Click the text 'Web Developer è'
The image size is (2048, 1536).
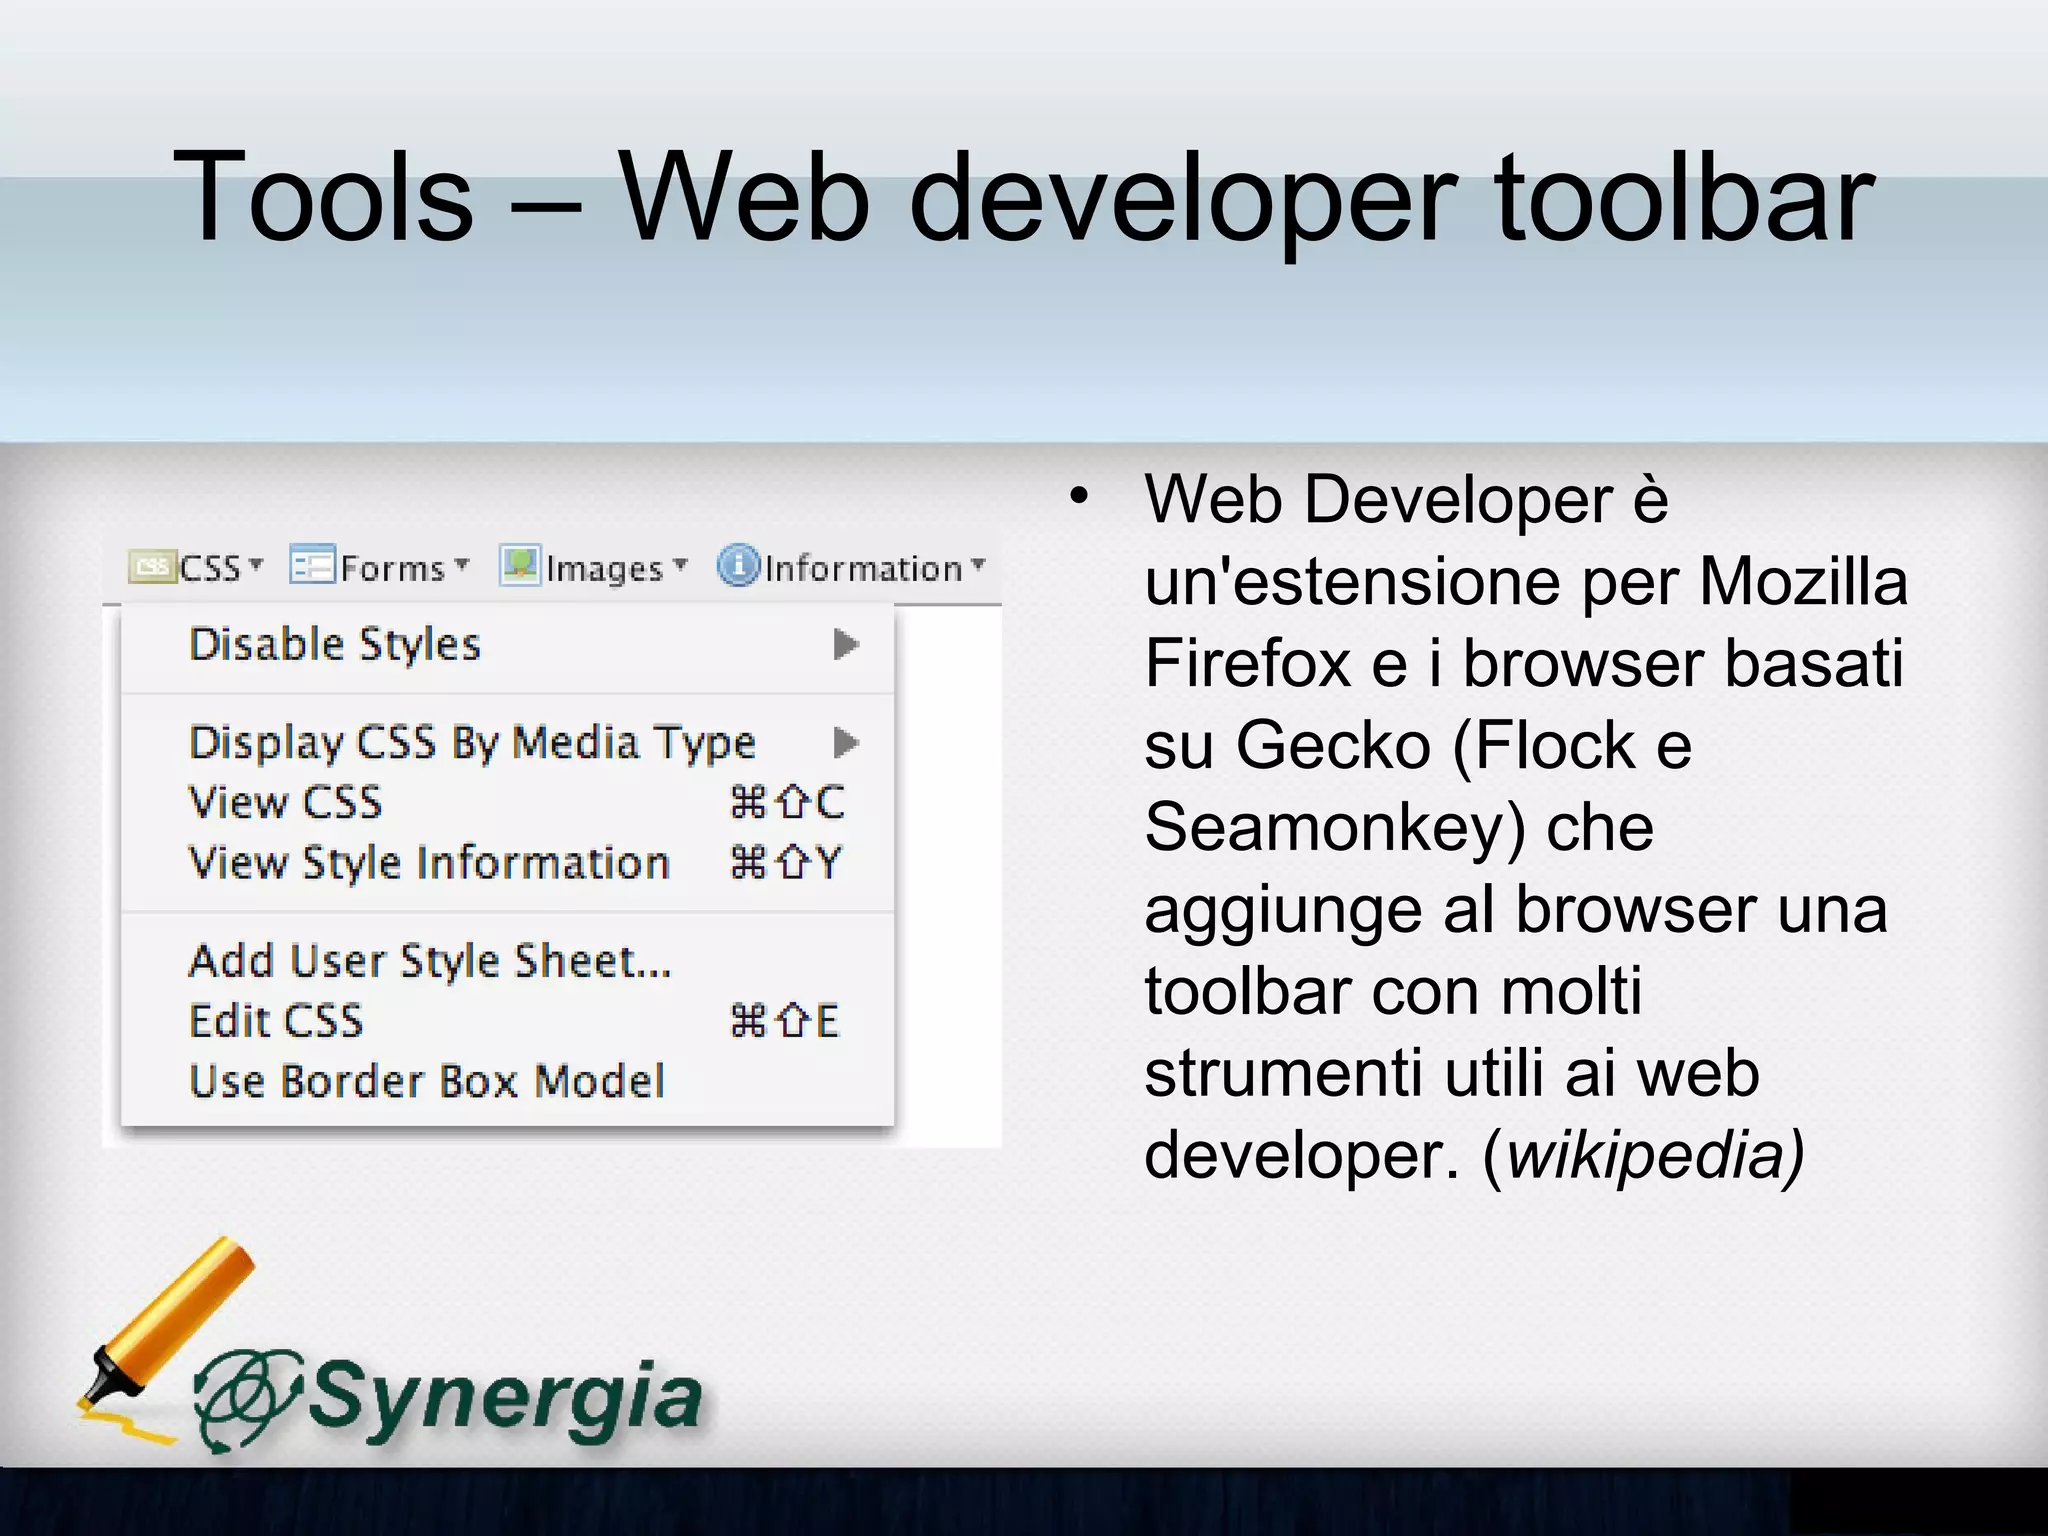coord(1406,499)
